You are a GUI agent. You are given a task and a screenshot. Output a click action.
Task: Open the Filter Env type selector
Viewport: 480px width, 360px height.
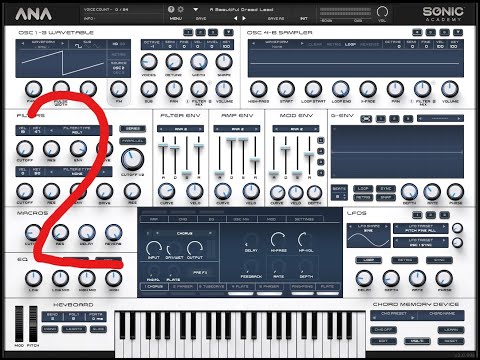coord(181,129)
